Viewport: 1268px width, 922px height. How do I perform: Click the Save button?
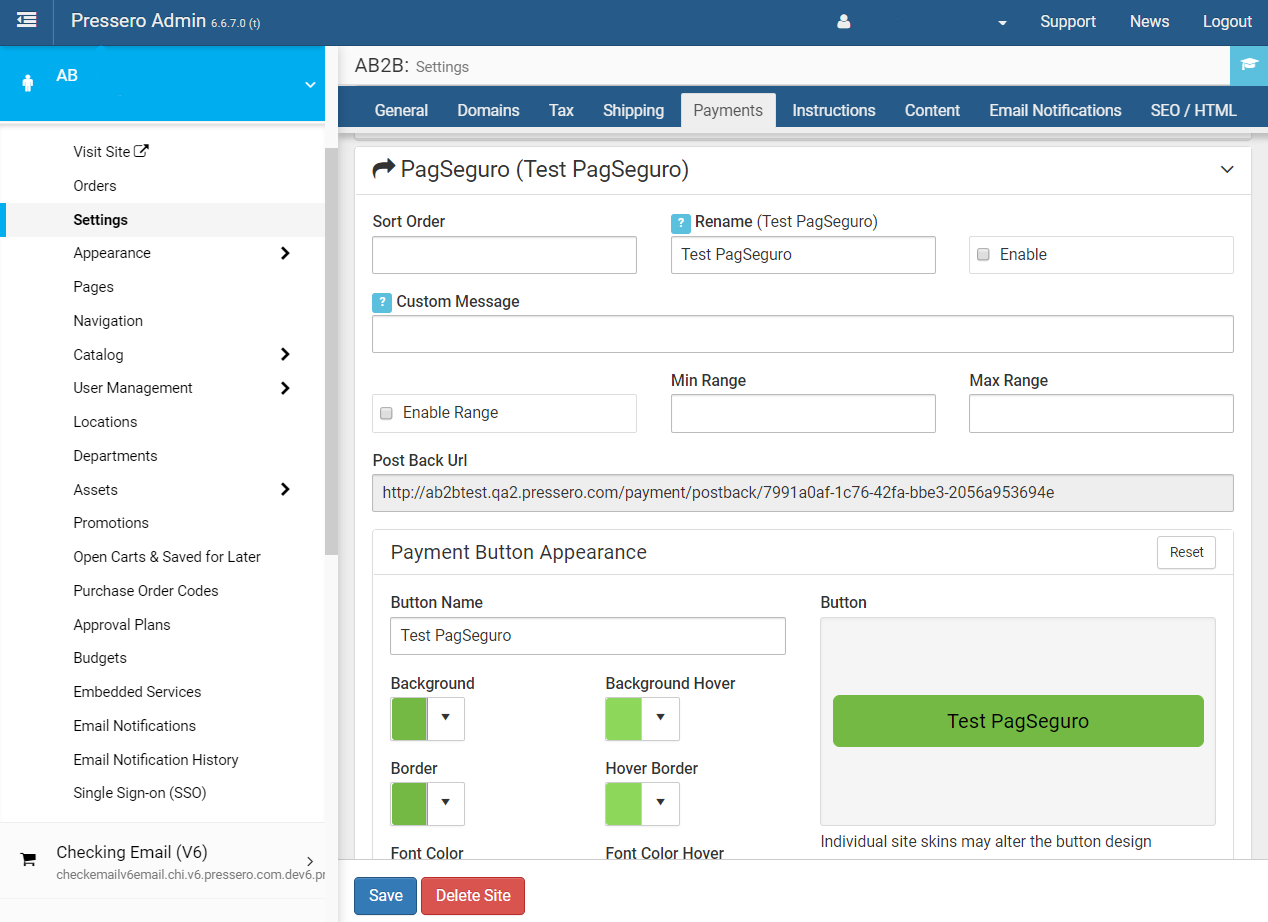pos(385,896)
